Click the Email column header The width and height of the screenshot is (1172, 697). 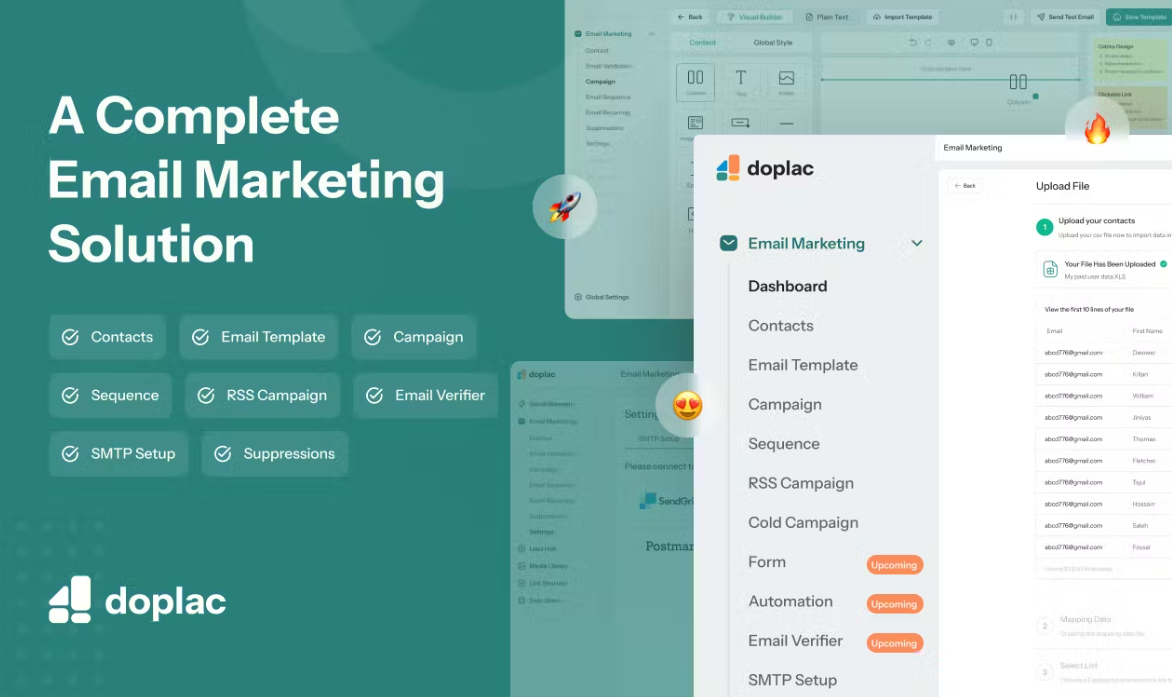coord(1054,331)
